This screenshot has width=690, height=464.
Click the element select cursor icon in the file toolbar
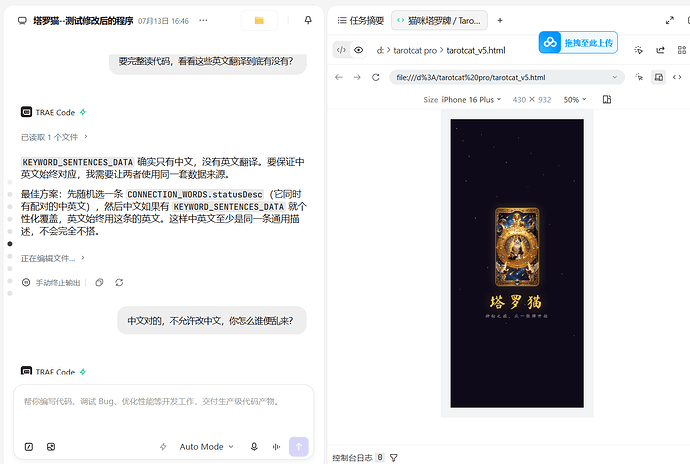pyautogui.click(x=639, y=50)
